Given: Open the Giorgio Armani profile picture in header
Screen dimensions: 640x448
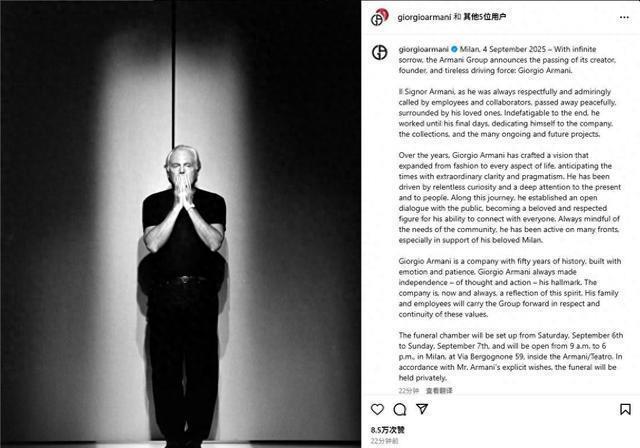Looking at the screenshot, I should click(379, 17).
